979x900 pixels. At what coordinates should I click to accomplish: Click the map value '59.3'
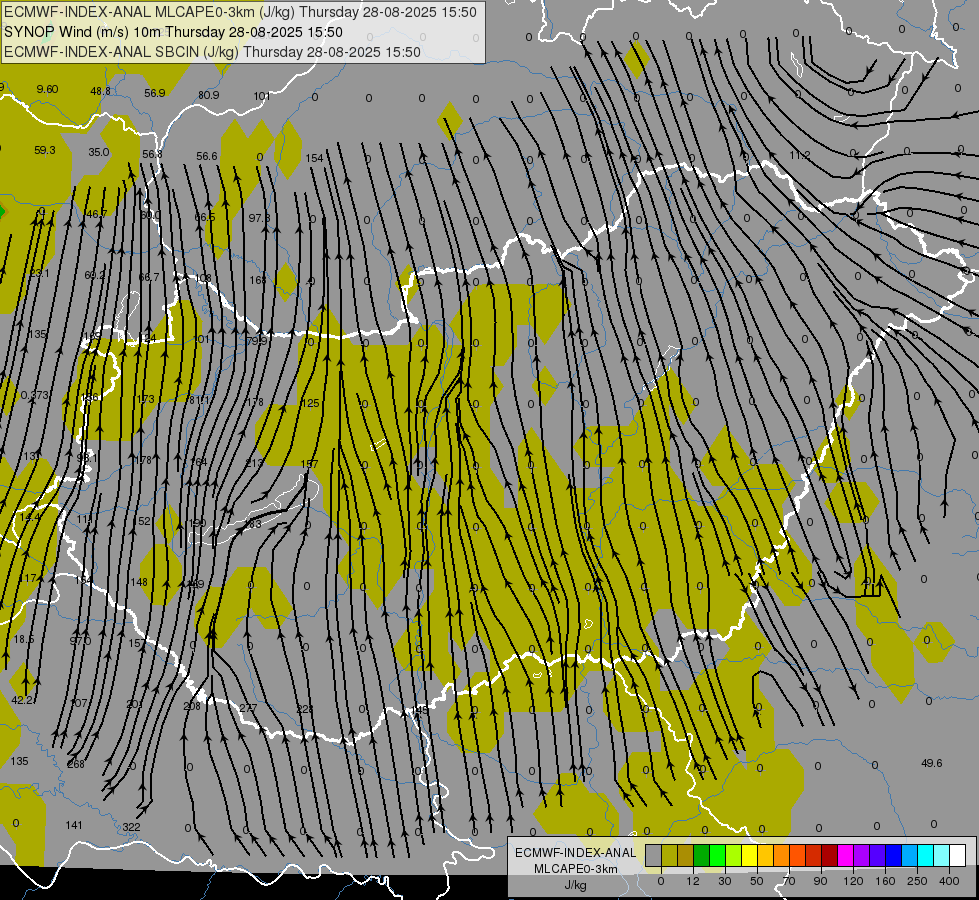pyautogui.click(x=45, y=150)
